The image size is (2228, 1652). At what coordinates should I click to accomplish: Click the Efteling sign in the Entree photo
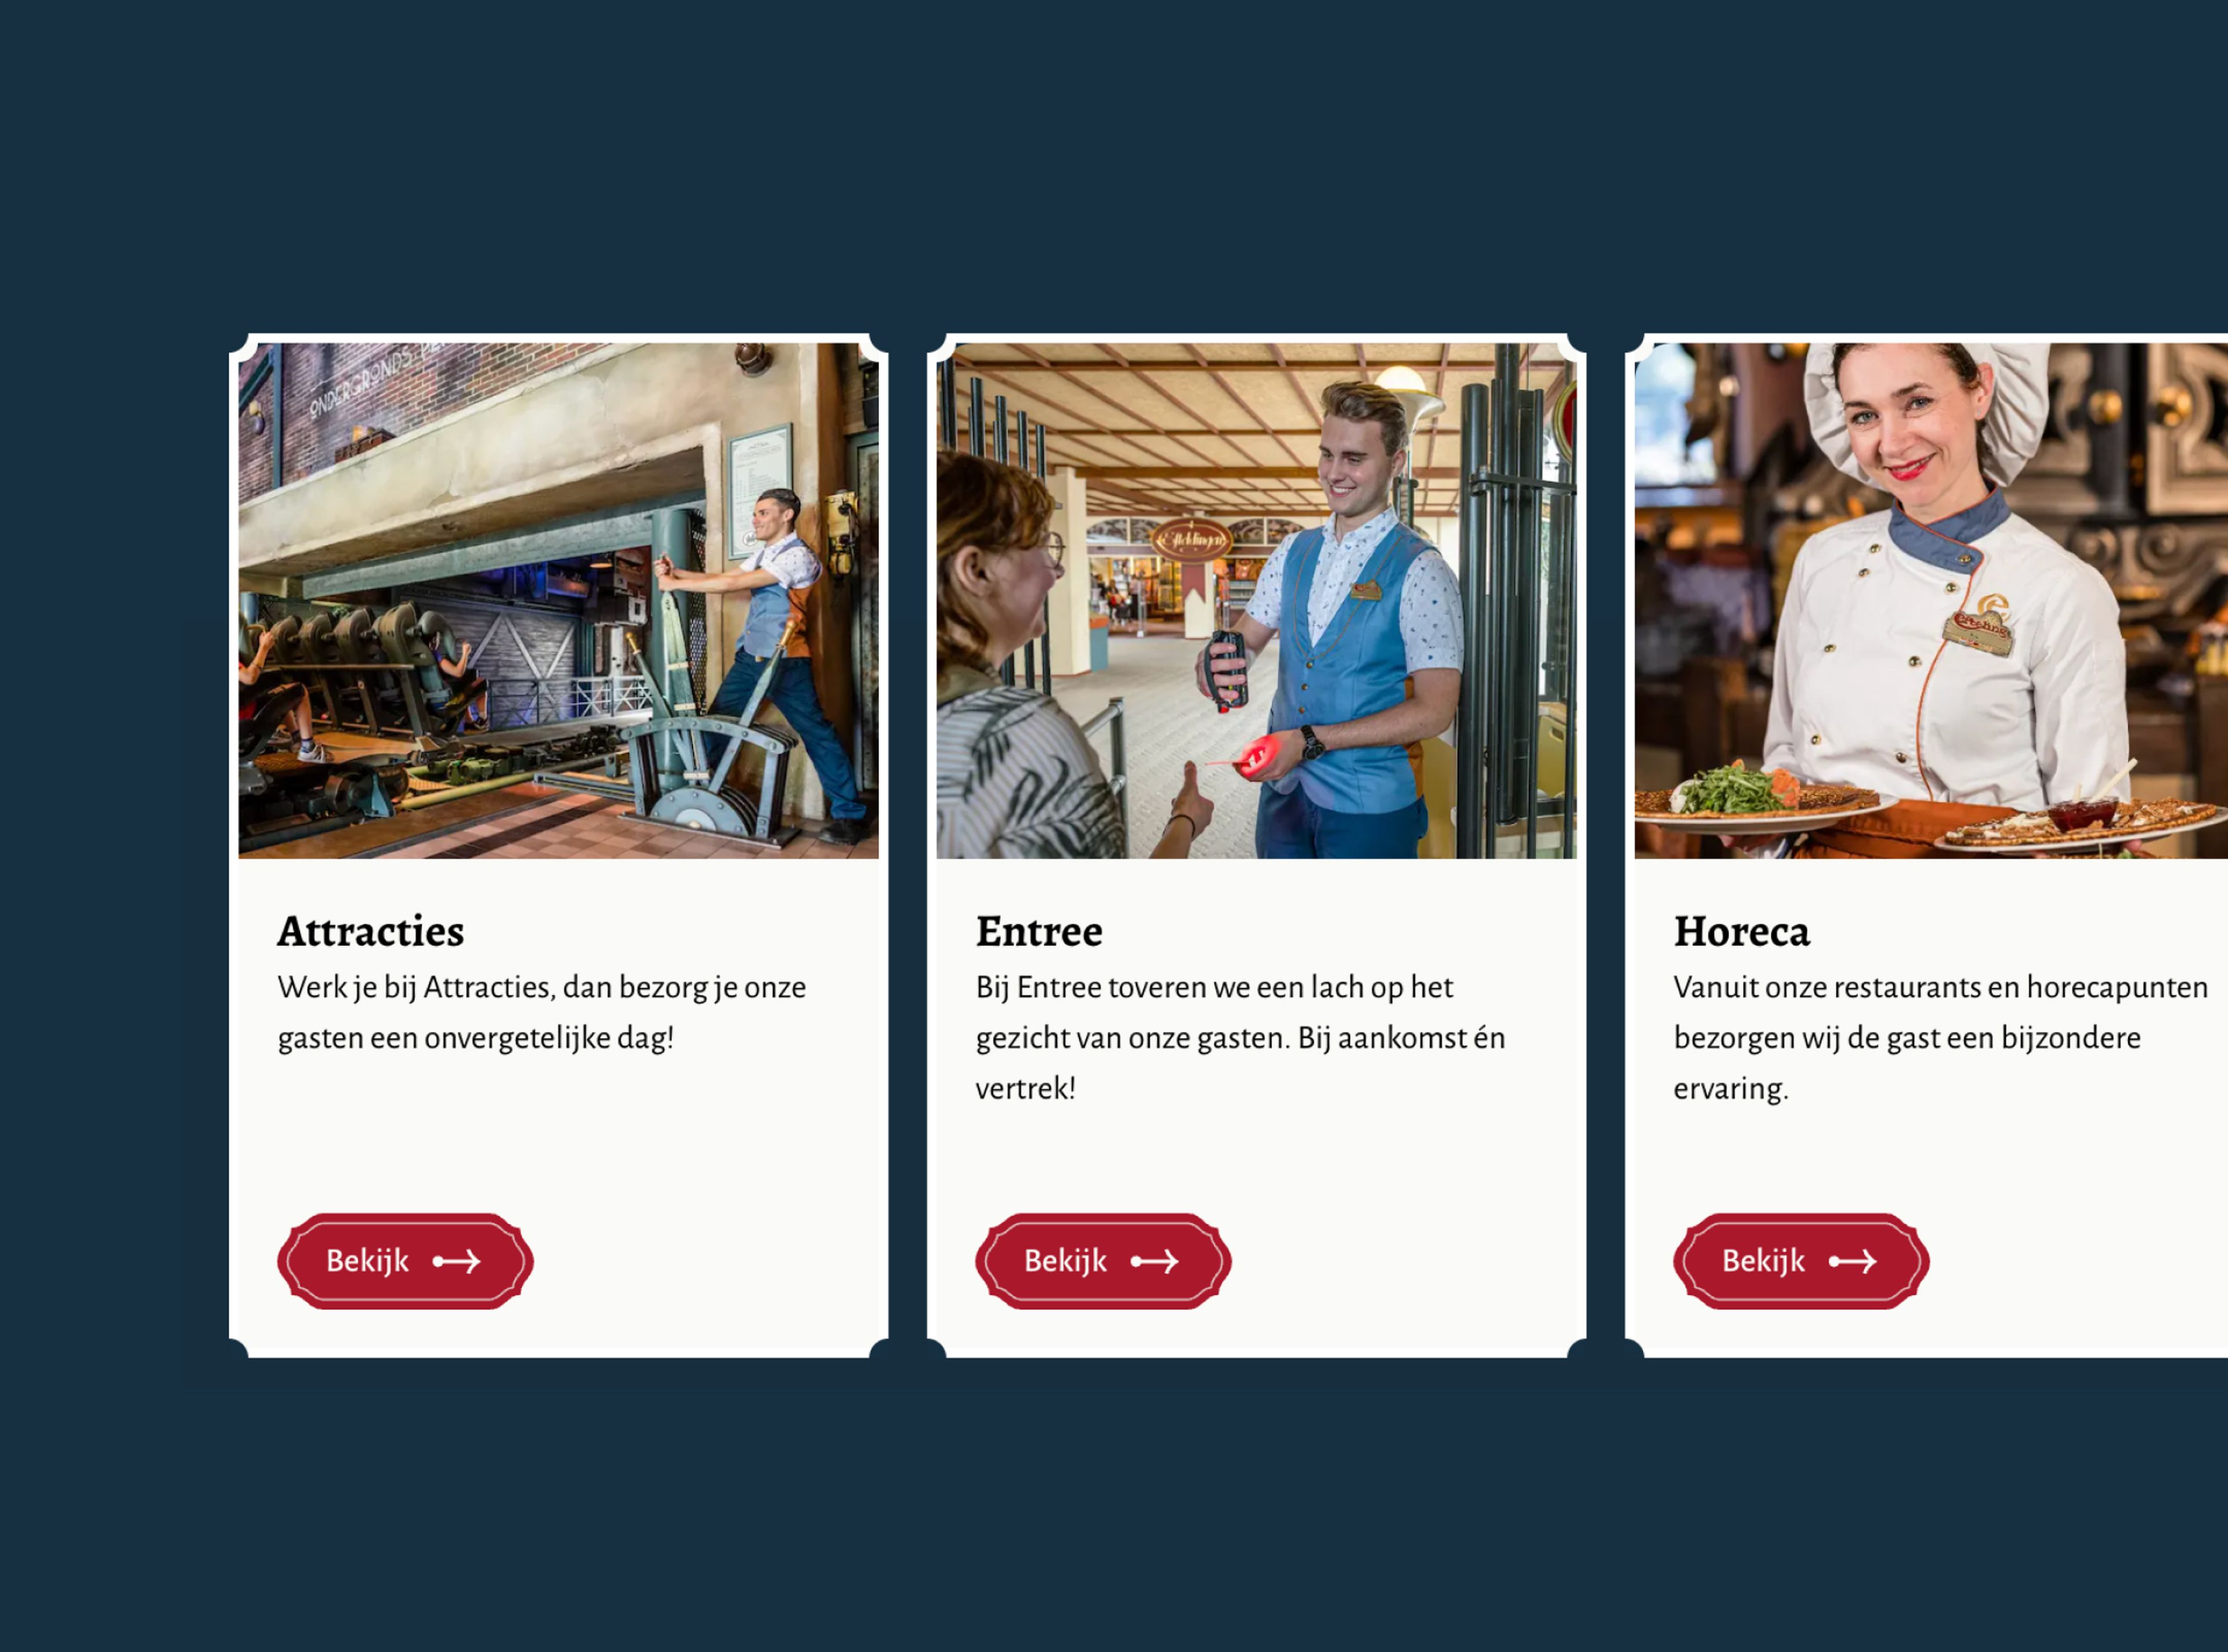click(x=1191, y=540)
